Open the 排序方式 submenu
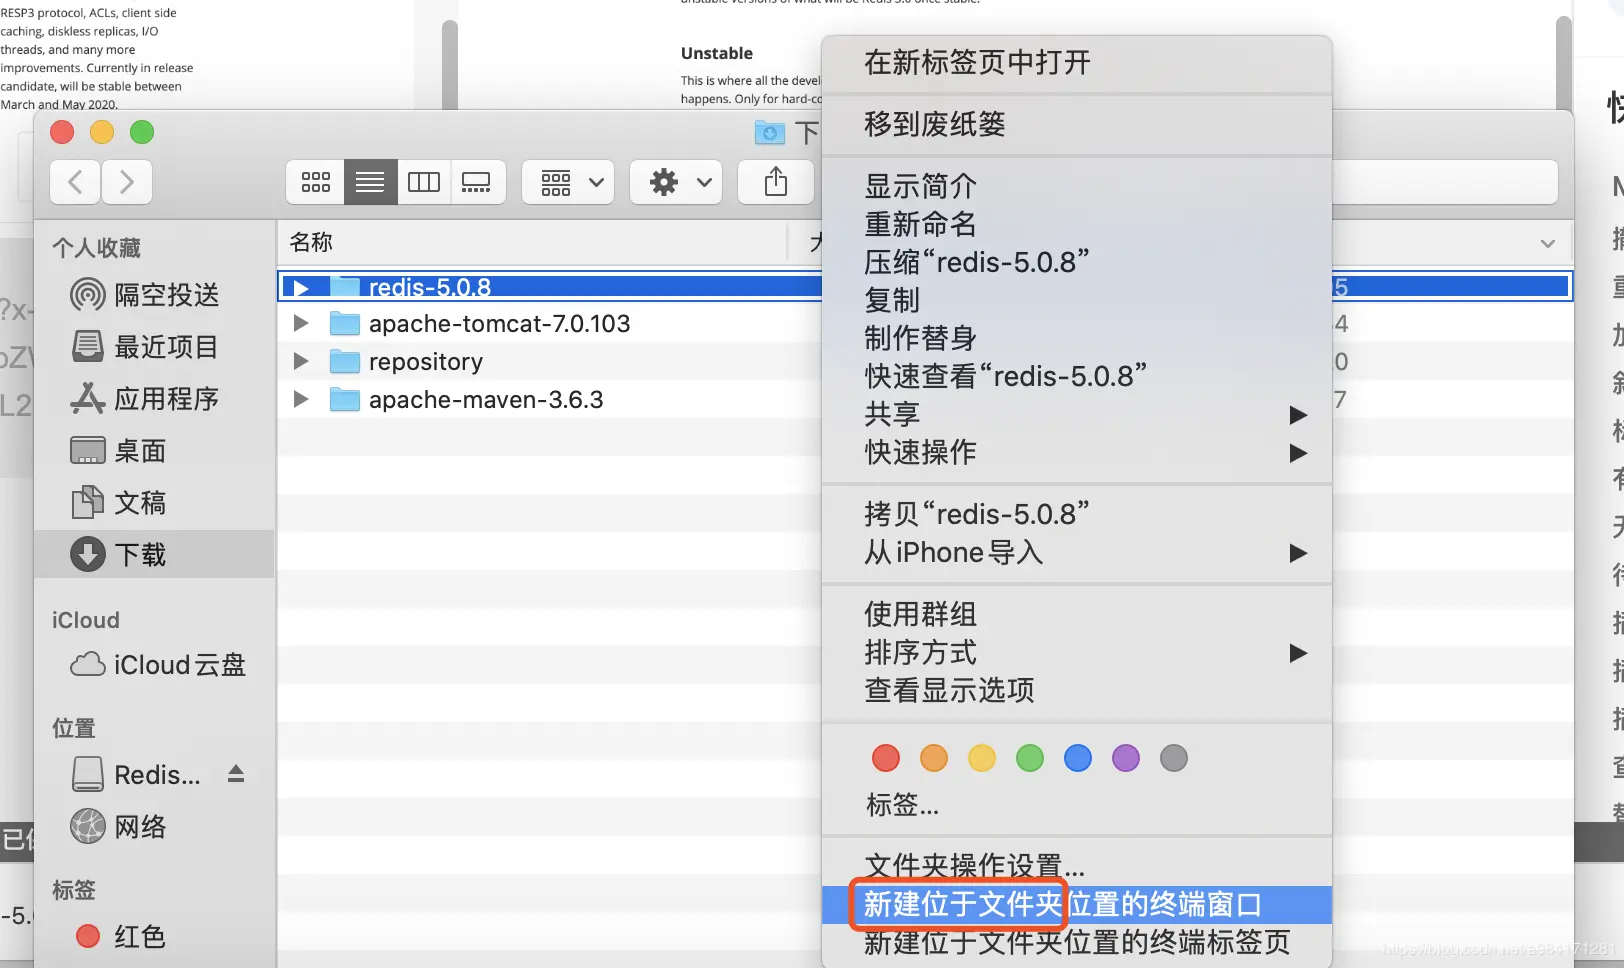The height and width of the screenshot is (968, 1624). point(1077,652)
